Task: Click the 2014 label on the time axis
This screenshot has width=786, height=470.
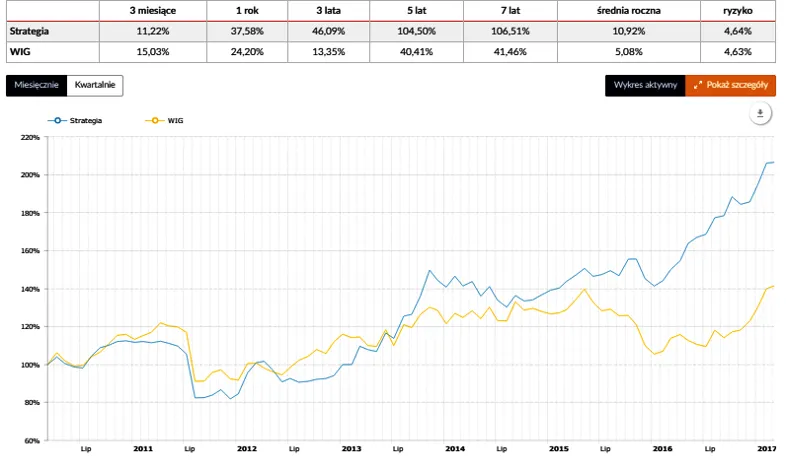Action: 454,450
